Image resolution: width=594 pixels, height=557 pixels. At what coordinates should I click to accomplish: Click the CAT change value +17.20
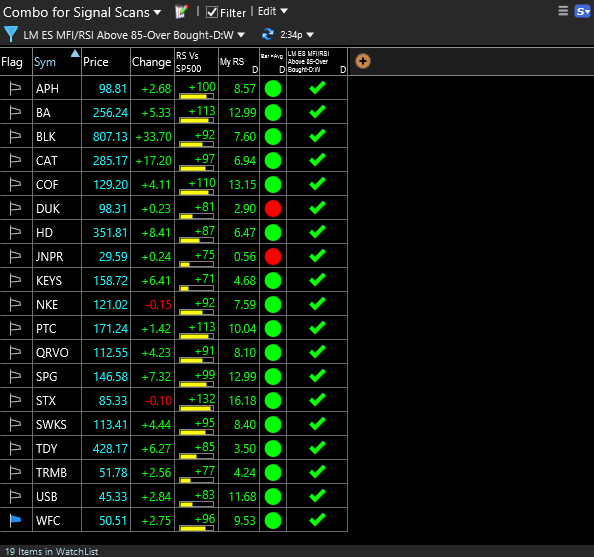click(x=153, y=161)
